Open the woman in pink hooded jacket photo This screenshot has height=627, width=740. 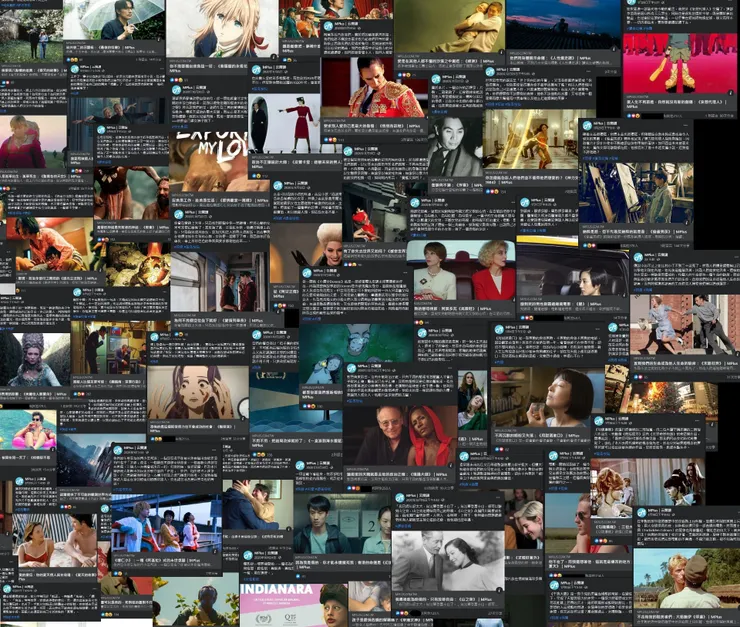33,142
